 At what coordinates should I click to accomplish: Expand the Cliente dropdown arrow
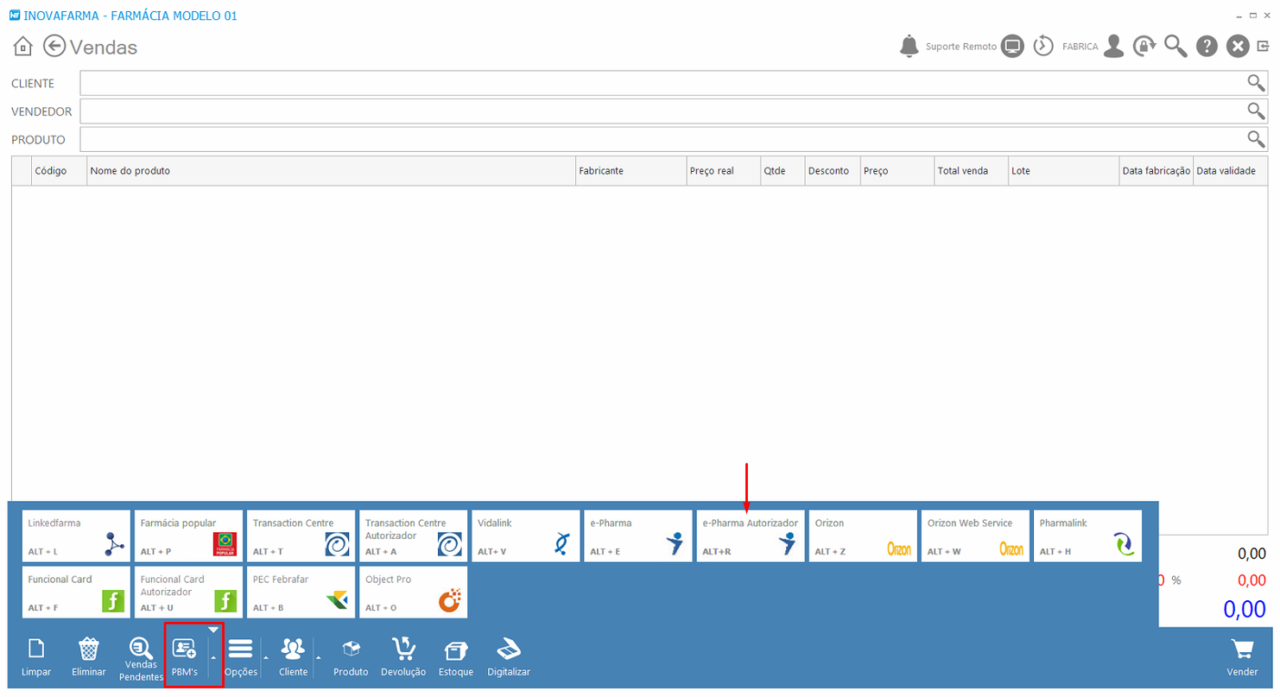pyautogui.click(x=318, y=657)
